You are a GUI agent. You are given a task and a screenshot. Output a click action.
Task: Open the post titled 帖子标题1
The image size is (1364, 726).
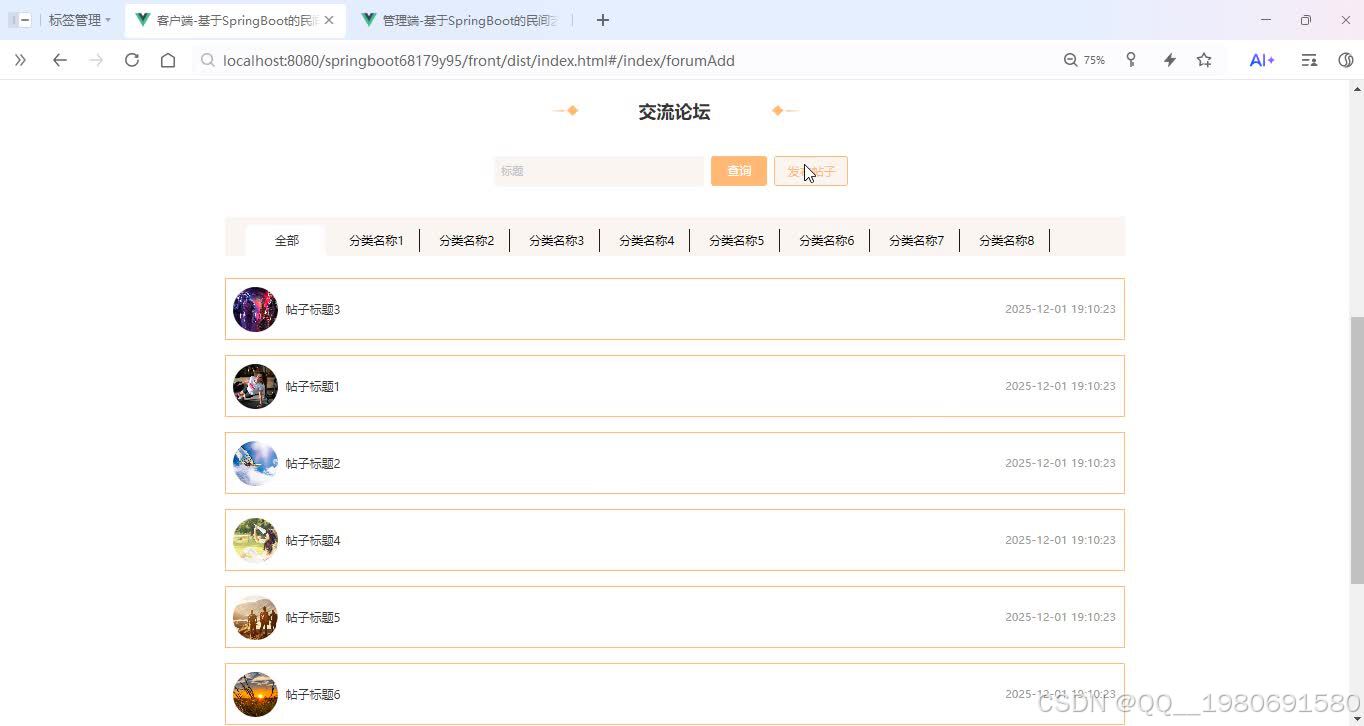tap(675, 386)
